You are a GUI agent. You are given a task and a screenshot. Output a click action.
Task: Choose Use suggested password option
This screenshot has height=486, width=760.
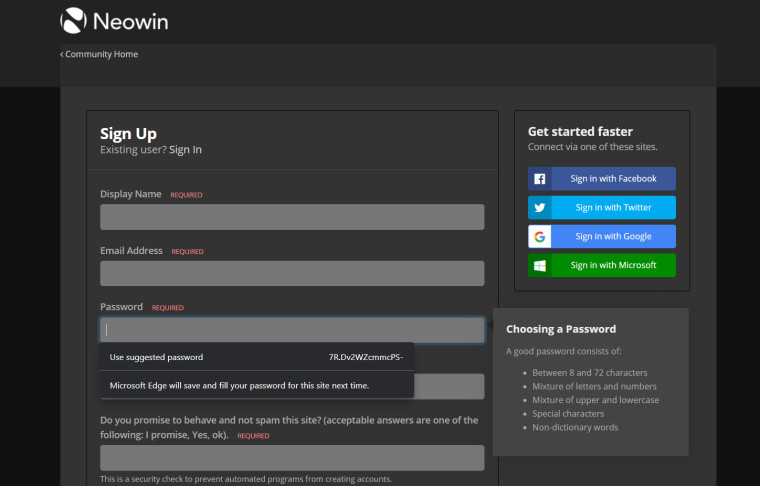click(x=256, y=357)
